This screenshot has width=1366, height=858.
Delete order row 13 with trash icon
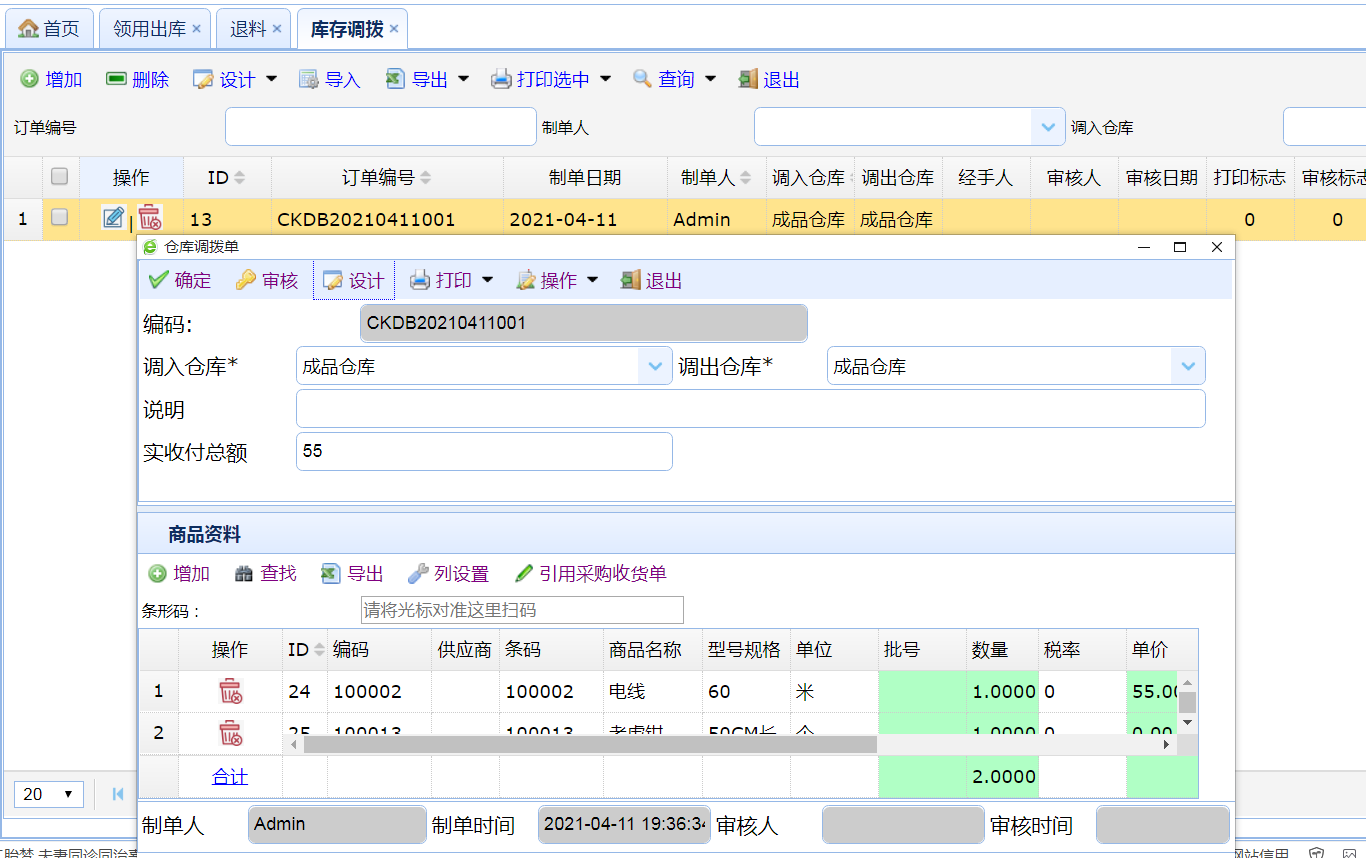(149, 217)
